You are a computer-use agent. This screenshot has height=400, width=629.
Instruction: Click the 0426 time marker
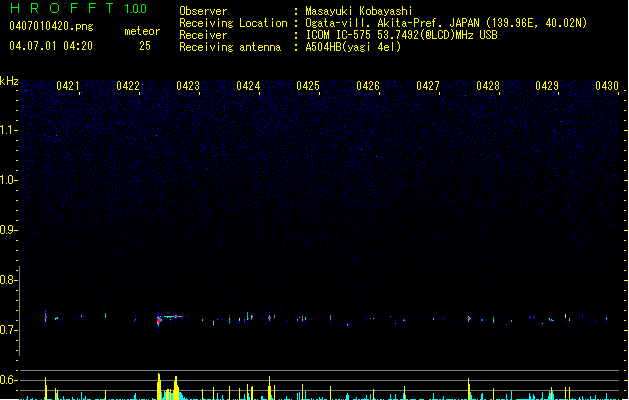click(368, 86)
